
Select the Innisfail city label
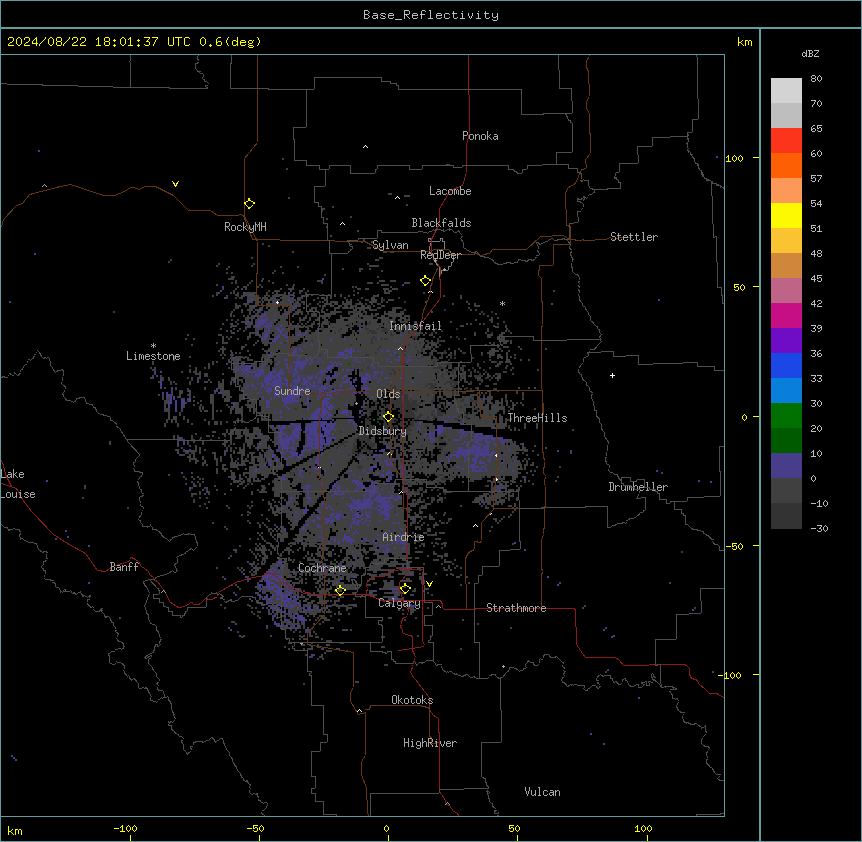tap(415, 326)
